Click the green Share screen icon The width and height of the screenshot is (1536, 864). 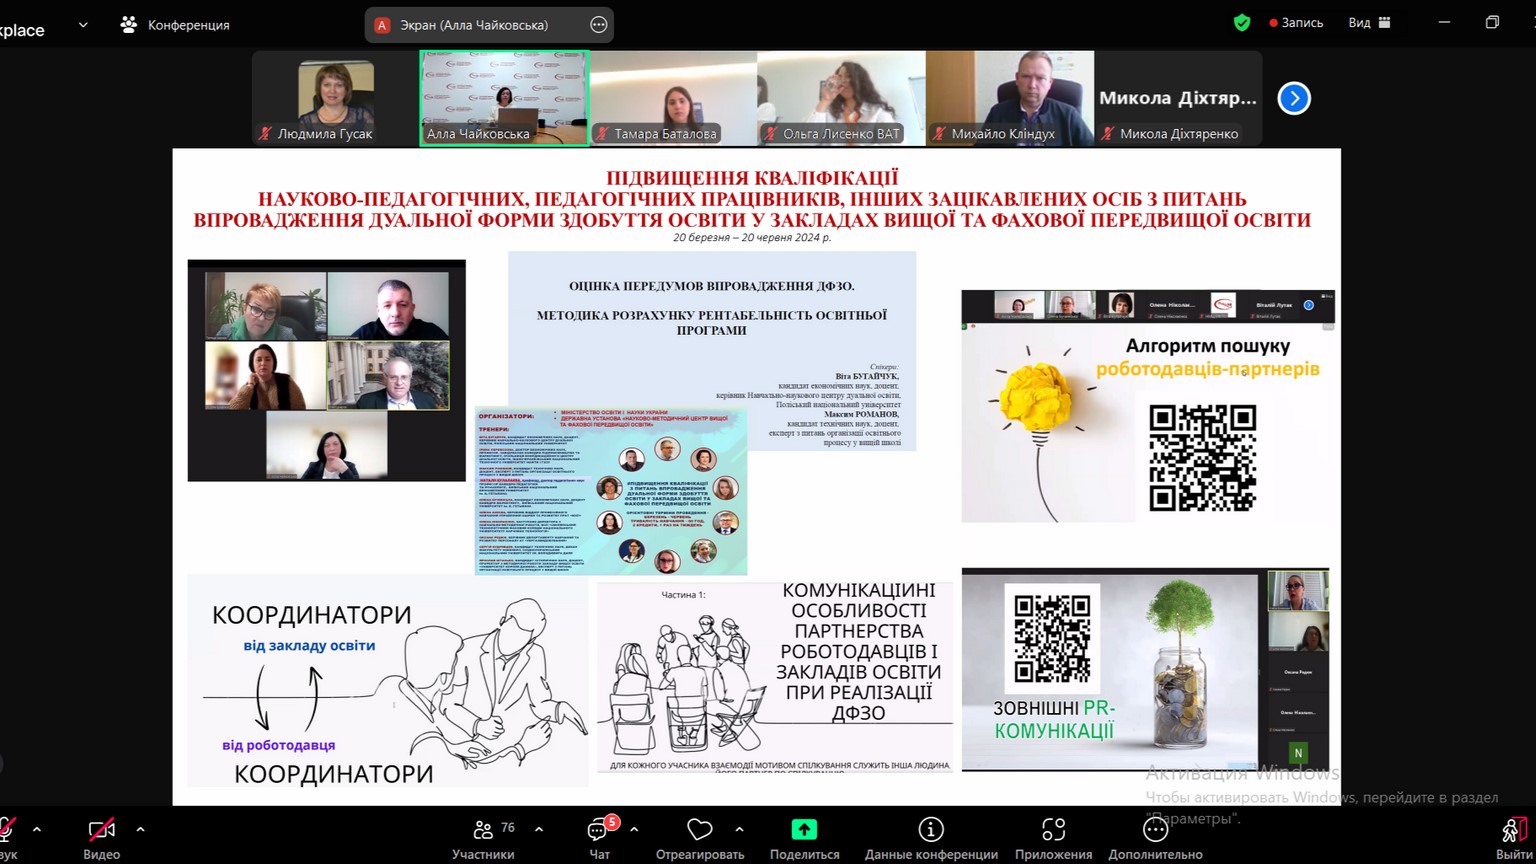tap(804, 830)
